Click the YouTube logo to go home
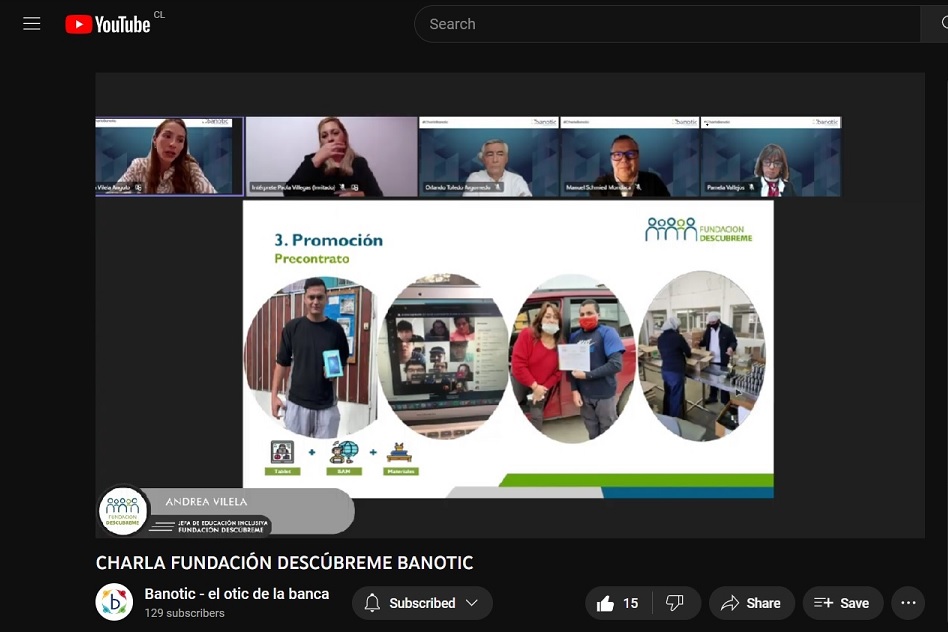The height and width of the screenshot is (632, 948). pos(108,24)
